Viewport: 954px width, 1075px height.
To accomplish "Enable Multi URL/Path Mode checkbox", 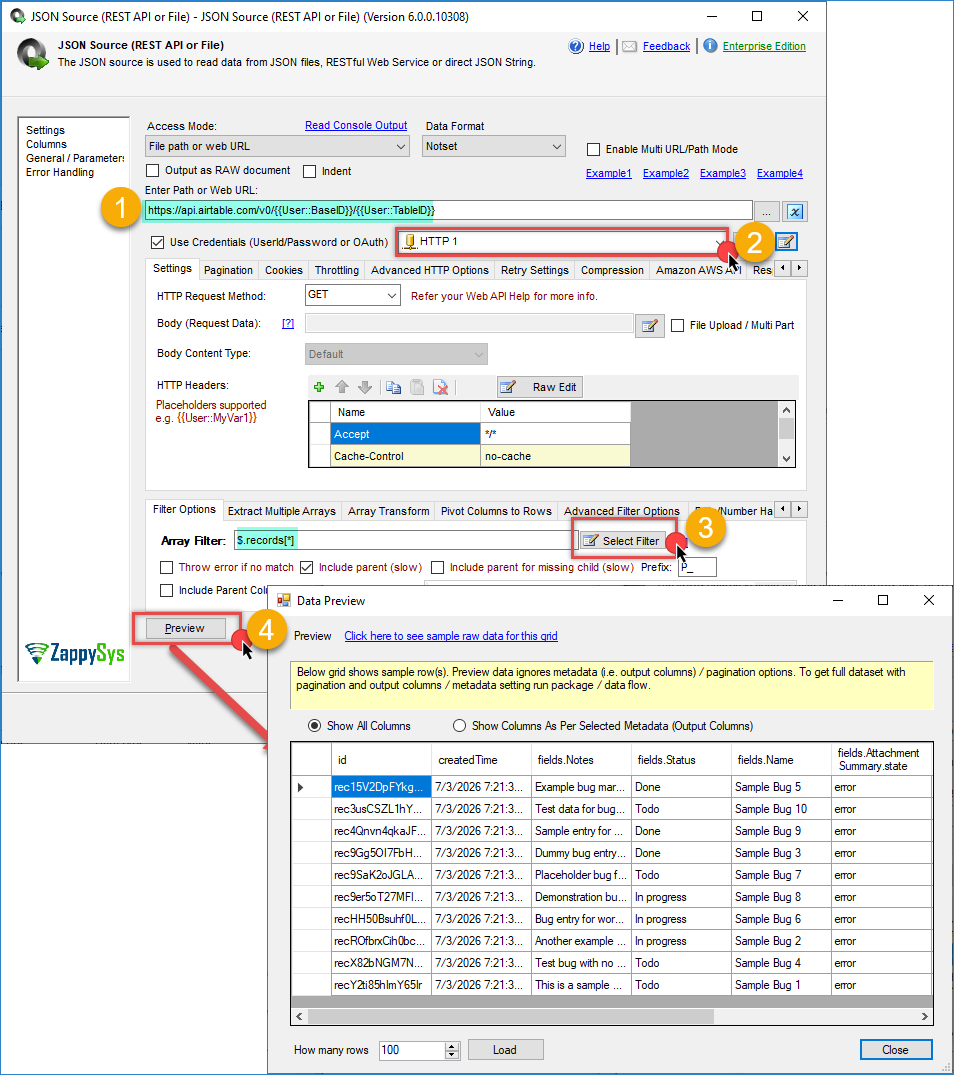I will 594,149.
